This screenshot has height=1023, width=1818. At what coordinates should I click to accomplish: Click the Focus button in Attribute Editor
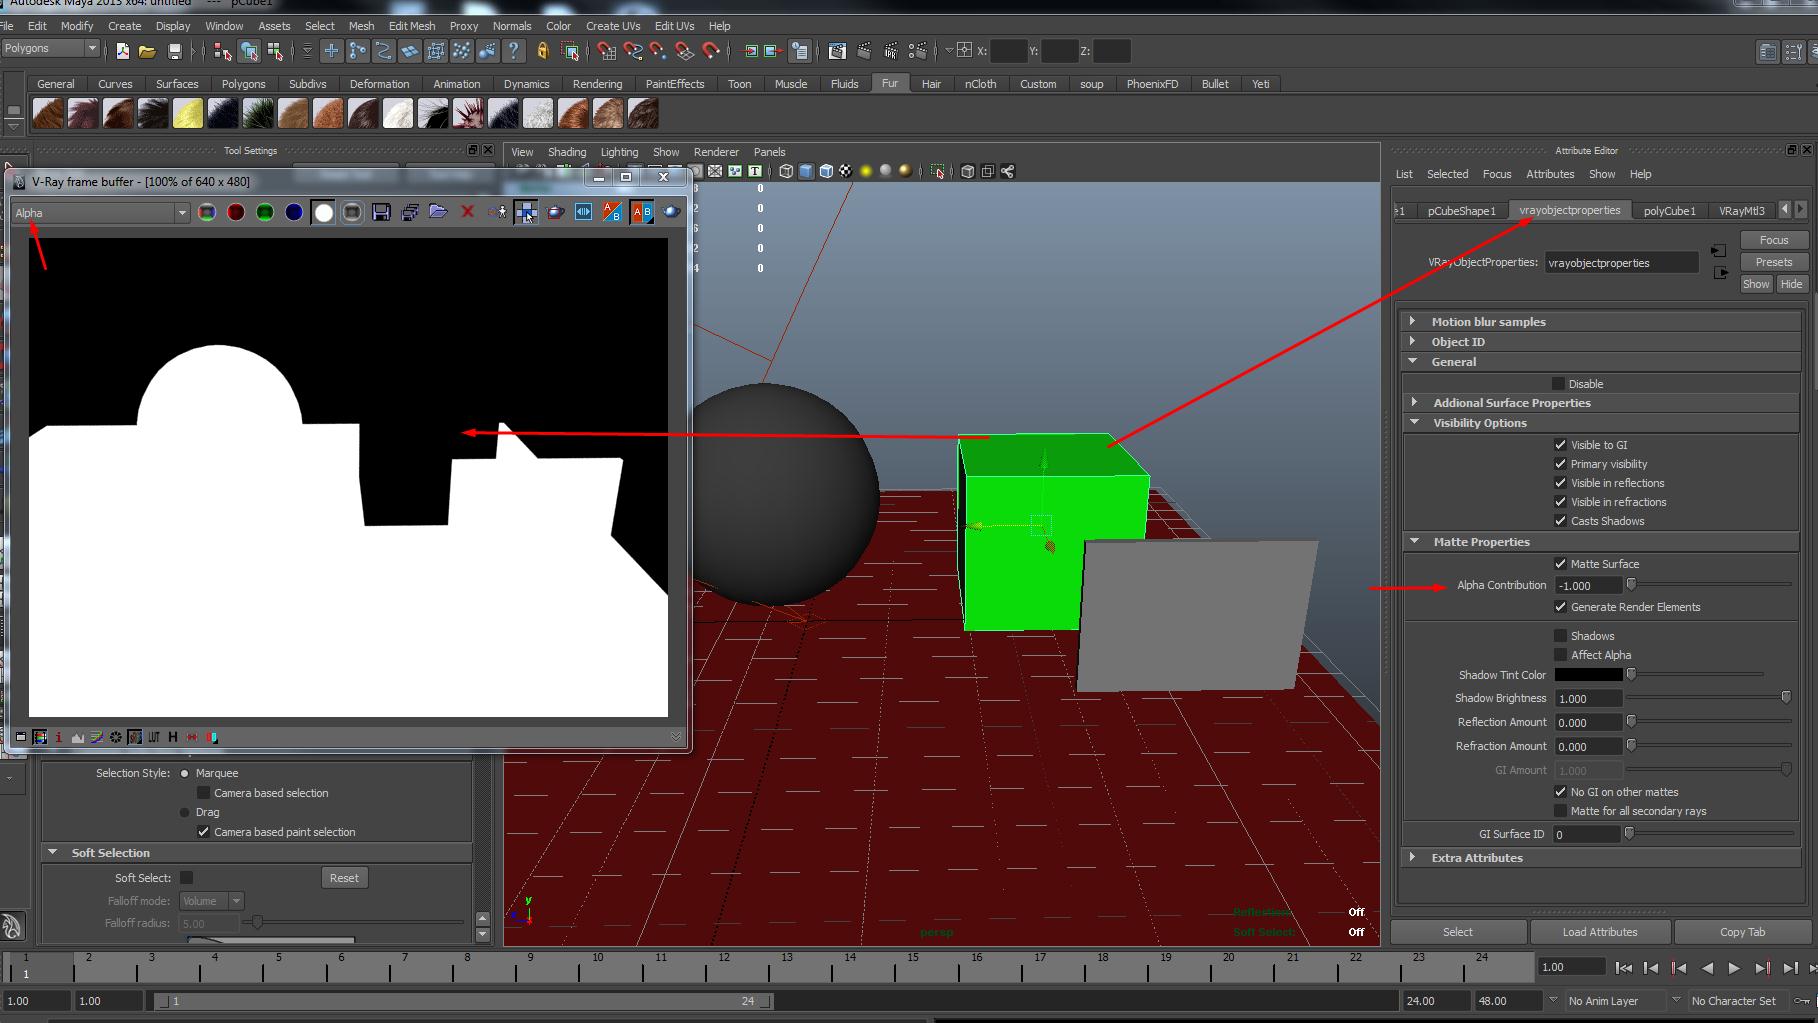point(1774,240)
